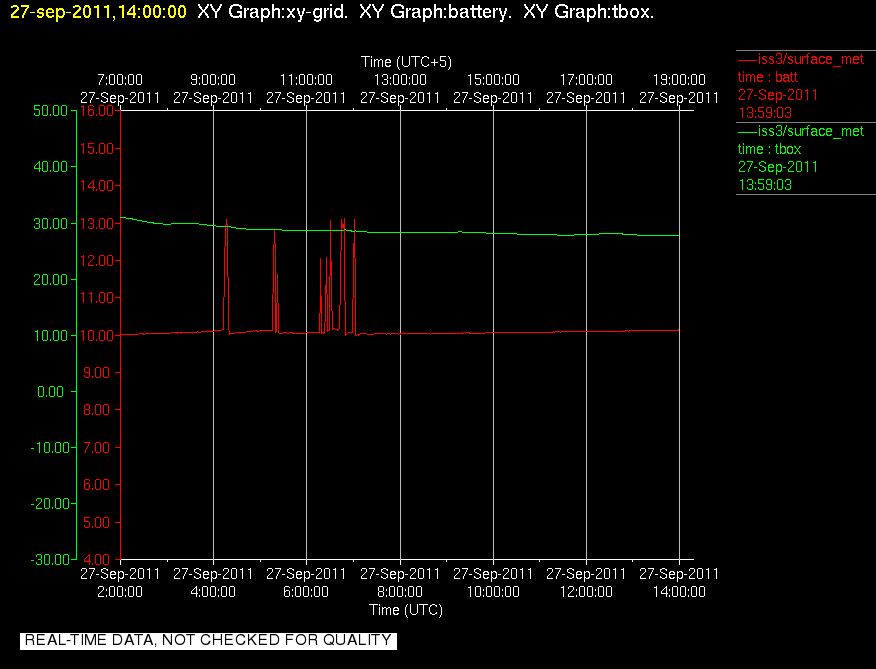Click the red axis value 7.00
The height and width of the screenshot is (669, 876).
click(x=97, y=448)
